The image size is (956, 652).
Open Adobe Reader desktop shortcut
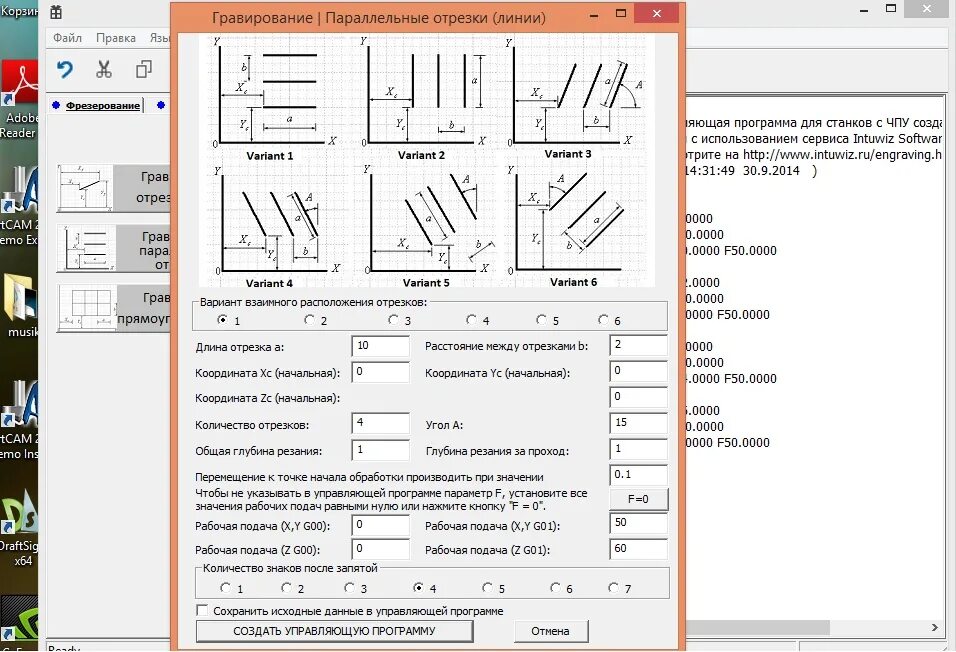click(x=18, y=100)
